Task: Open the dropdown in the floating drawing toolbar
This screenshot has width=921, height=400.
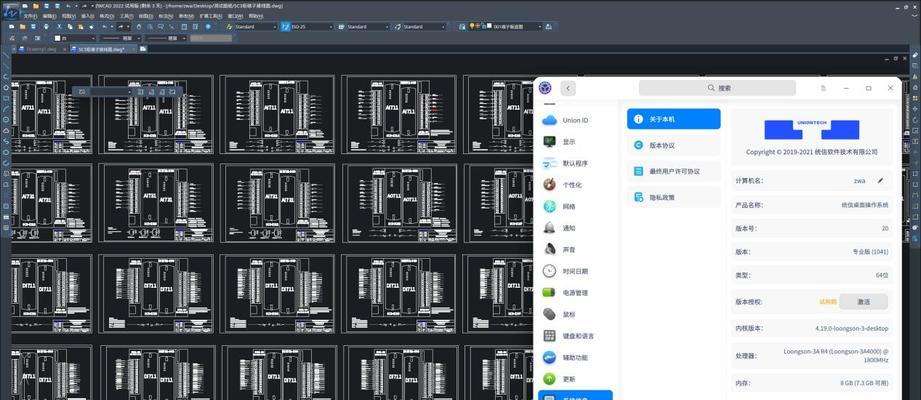Action: 130,92
